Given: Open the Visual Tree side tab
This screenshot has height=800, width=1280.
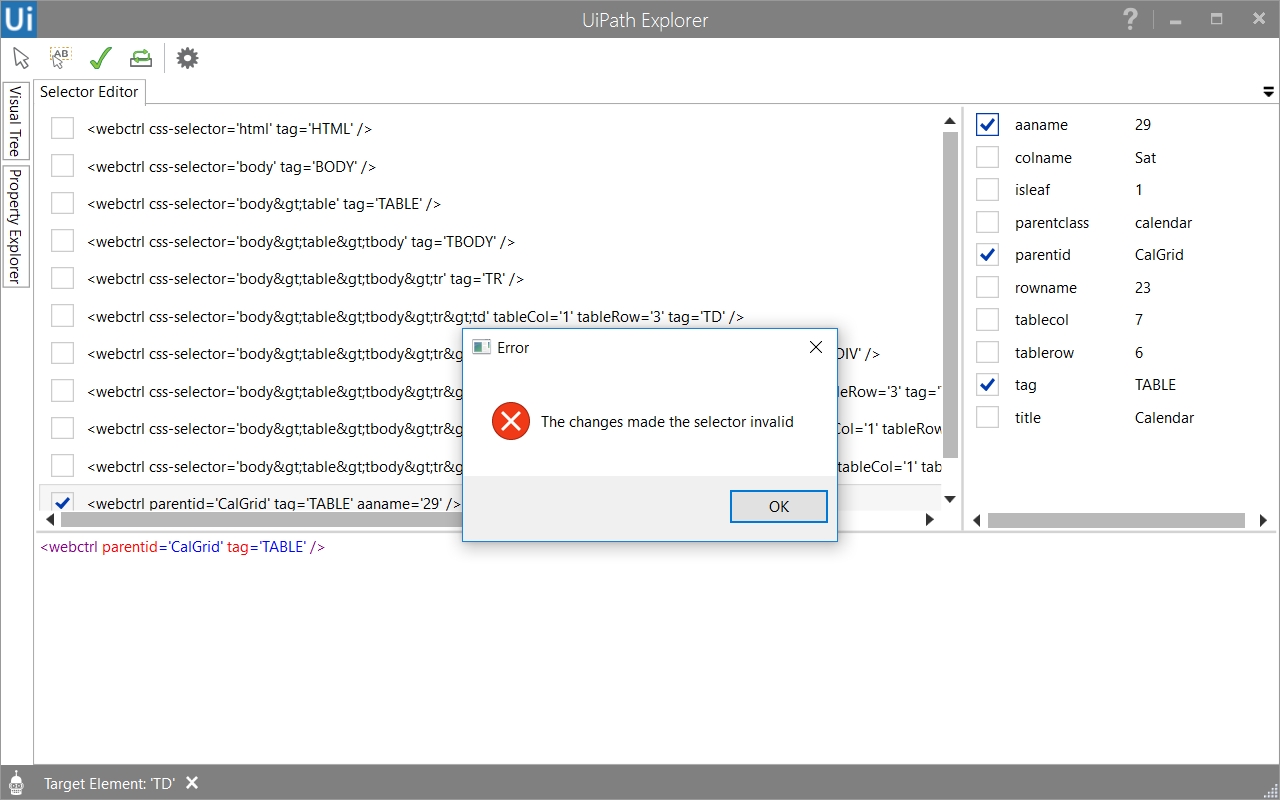Looking at the screenshot, I should (x=16, y=120).
